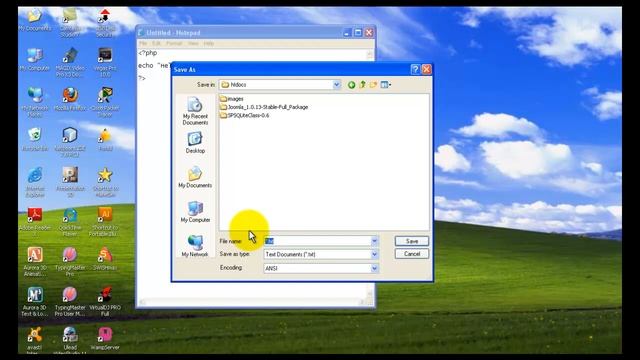Screen dimensions: 640x360
Task: Select the SPSQLiteClass-0.6 folder
Action: coord(244,115)
